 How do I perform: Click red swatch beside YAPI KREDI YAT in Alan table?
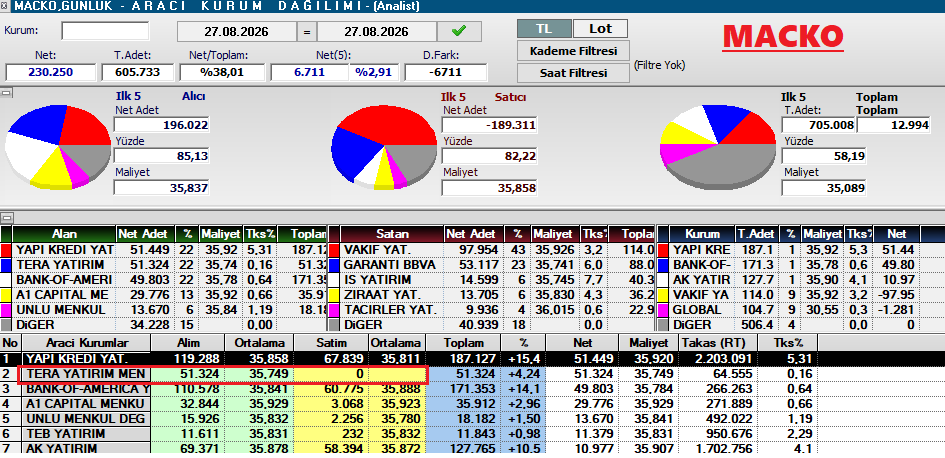[7, 249]
